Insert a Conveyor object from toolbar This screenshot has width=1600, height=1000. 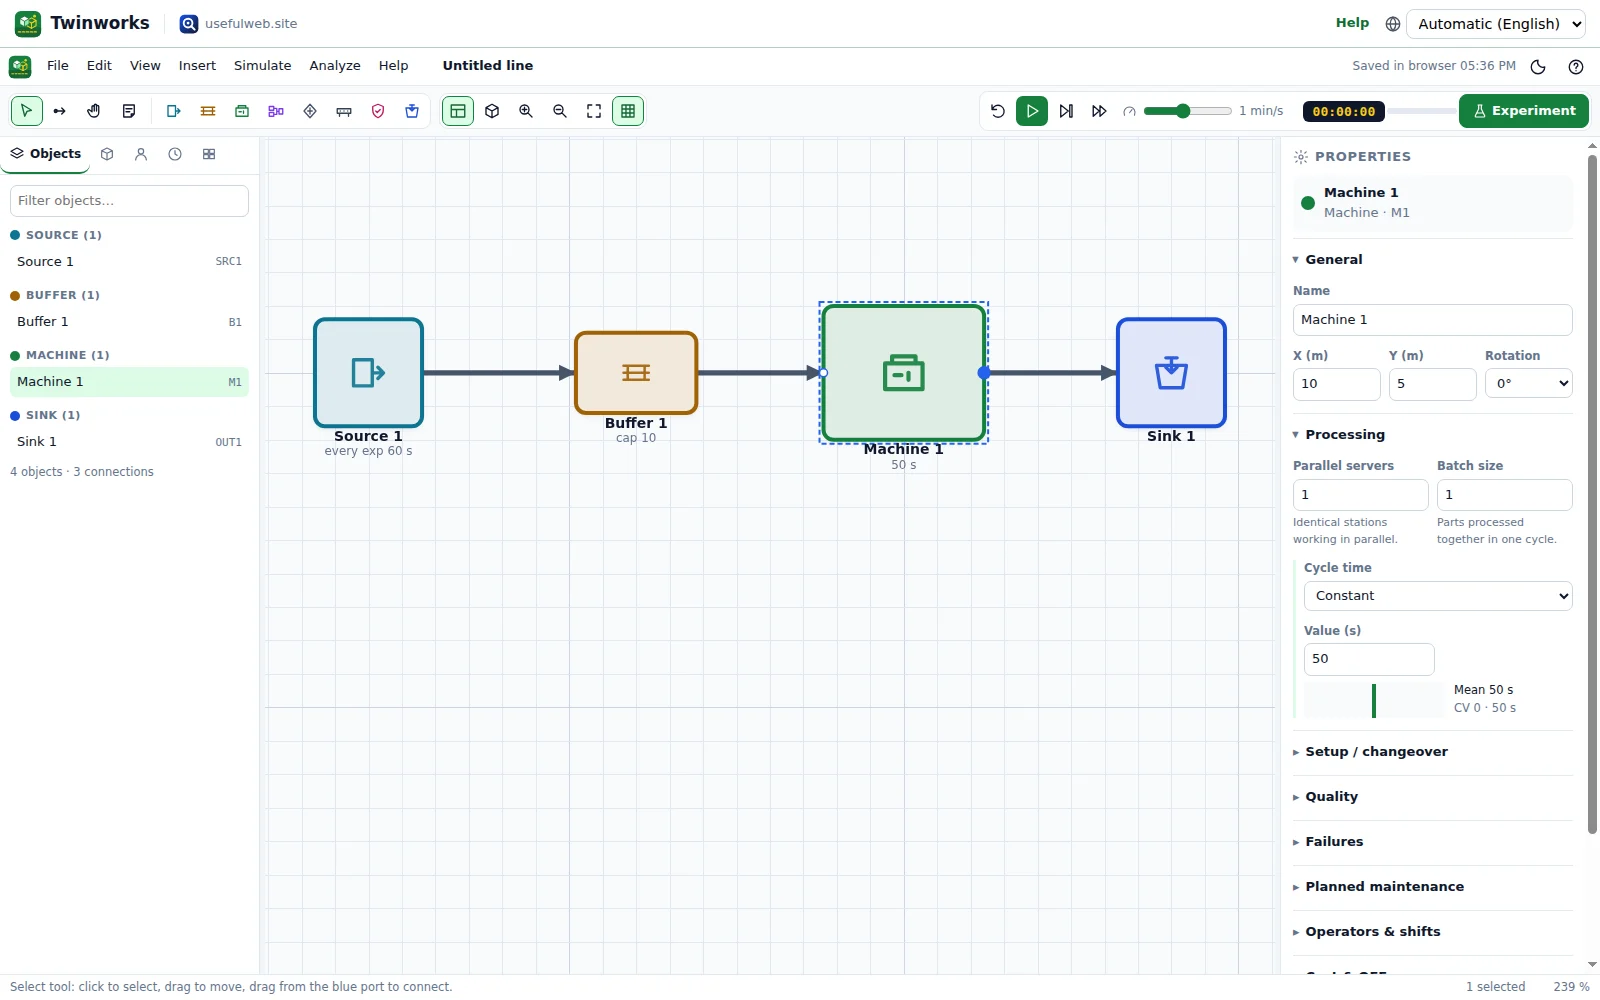pyautogui.click(x=344, y=111)
